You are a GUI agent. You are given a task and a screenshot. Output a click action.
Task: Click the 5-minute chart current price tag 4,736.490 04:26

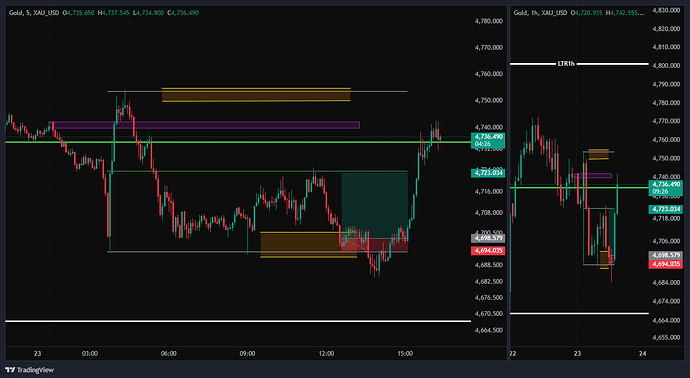coord(488,140)
